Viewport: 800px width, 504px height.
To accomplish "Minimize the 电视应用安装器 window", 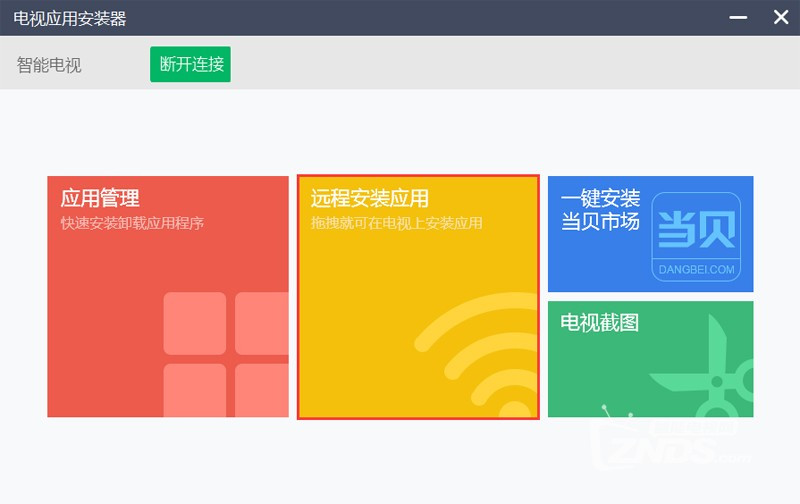I will tap(738, 17).
